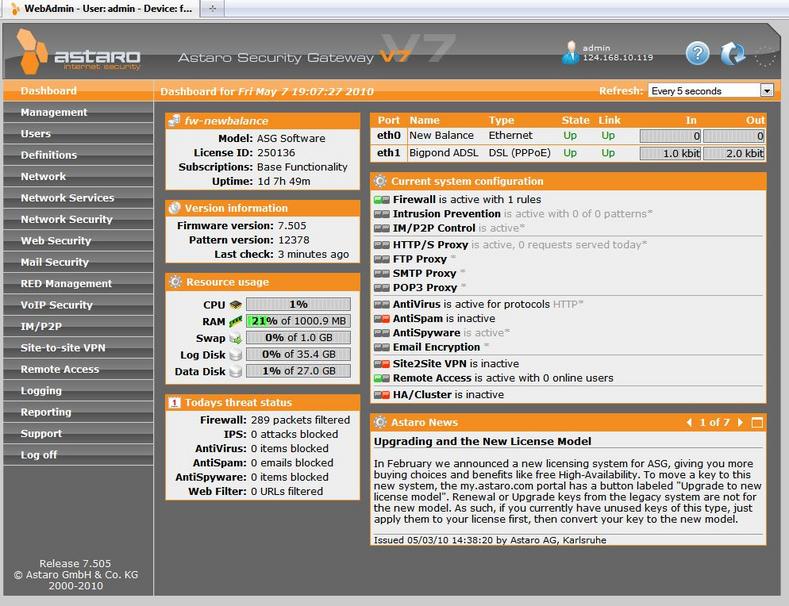Screen dimensions: 789x606
Task: Open the blue help question mark icon
Action: 697,54
